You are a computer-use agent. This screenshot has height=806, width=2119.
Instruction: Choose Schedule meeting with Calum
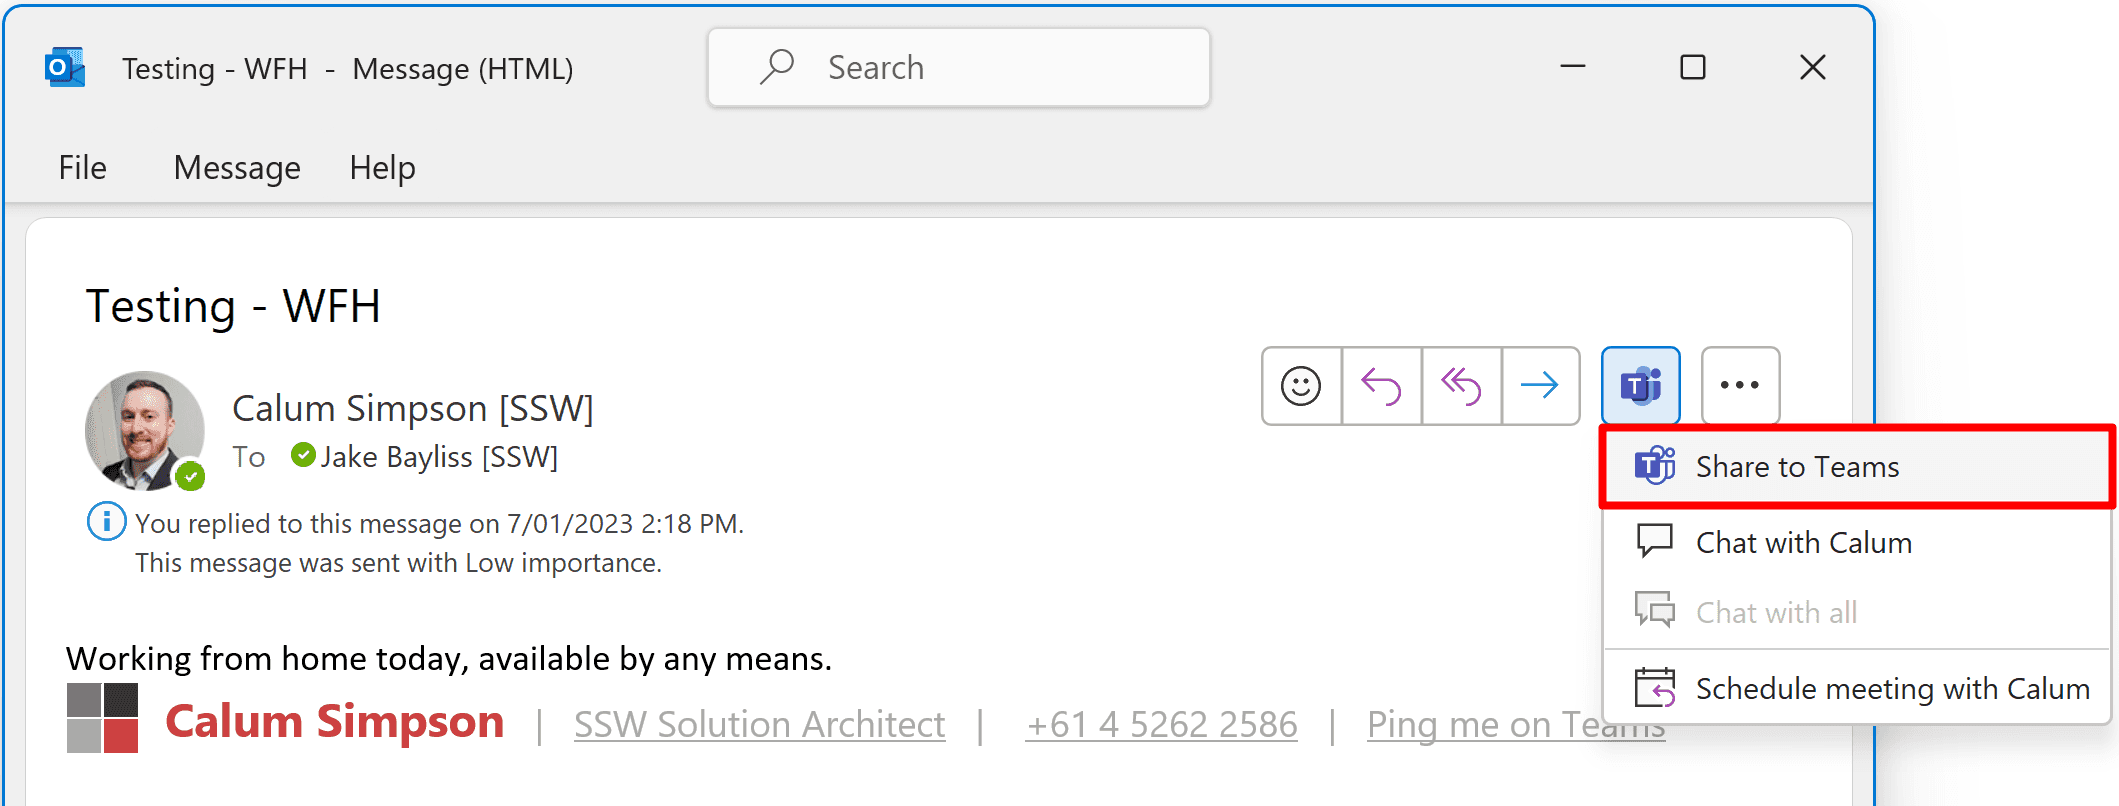1892,689
